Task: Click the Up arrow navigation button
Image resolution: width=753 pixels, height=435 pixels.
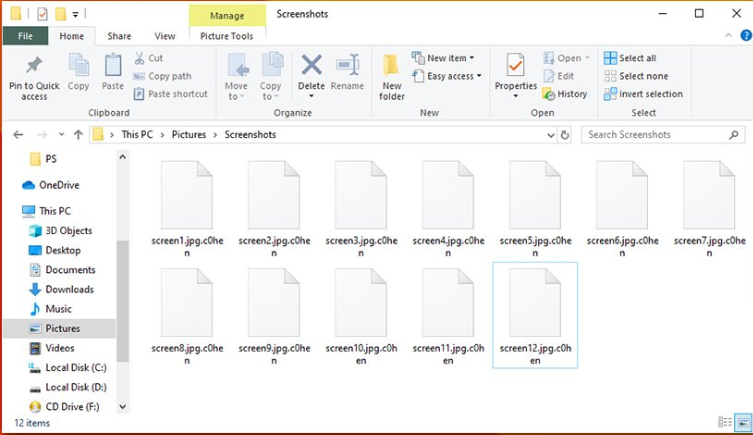Action: 78,134
